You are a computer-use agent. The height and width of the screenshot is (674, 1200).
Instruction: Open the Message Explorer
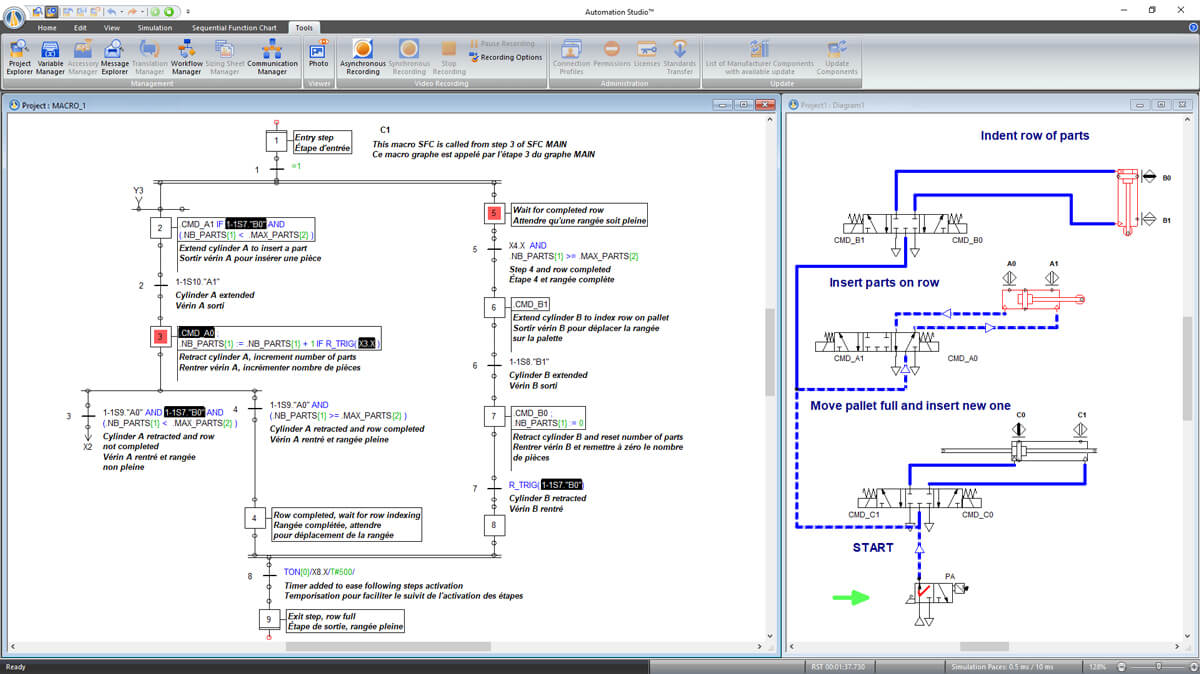tap(115, 57)
